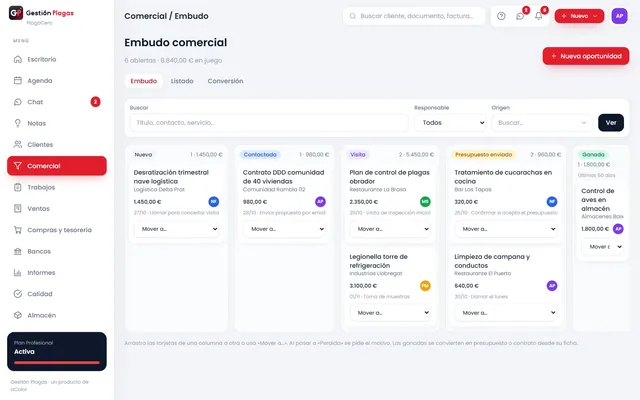Go to Bancos section
This screenshot has width=640, height=400.
(x=57, y=251)
